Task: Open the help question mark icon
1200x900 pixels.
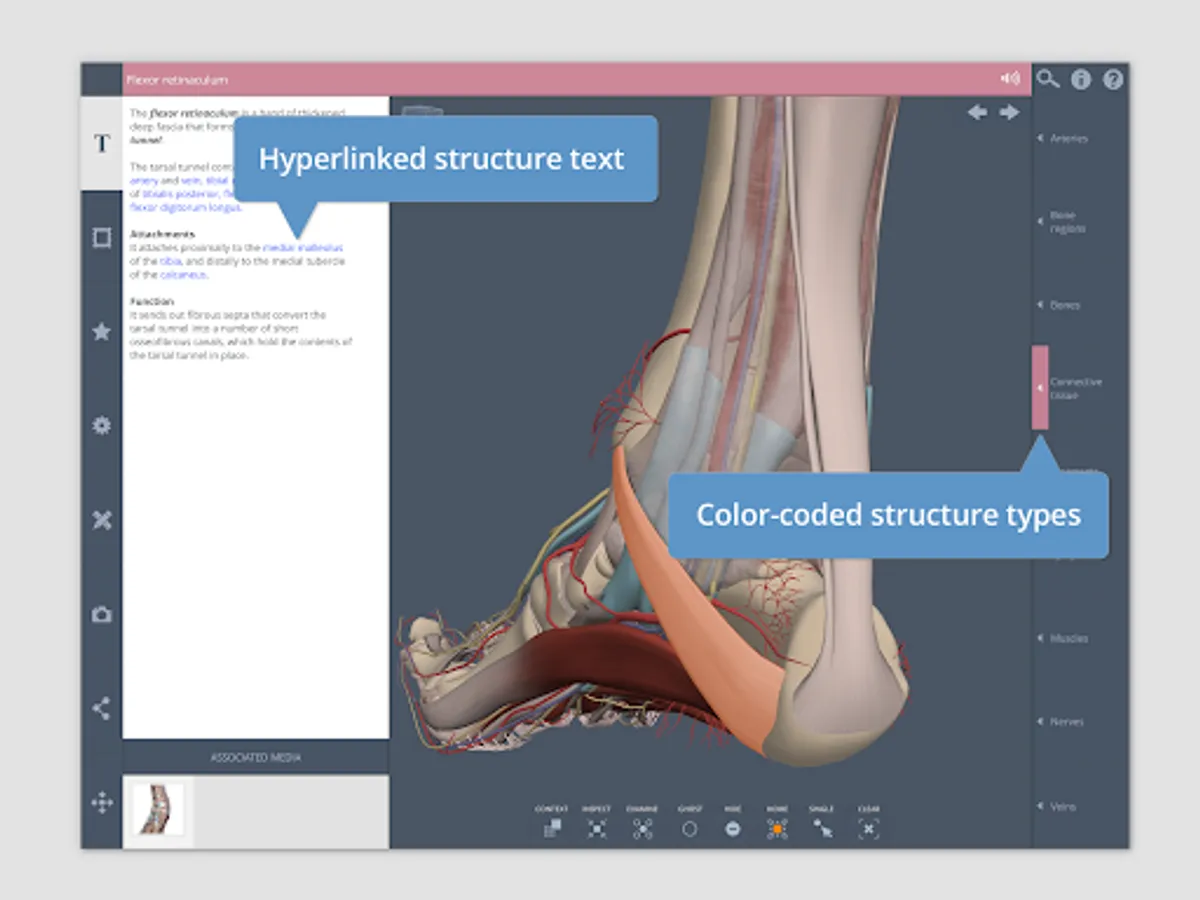Action: [x=1113, y=79]
